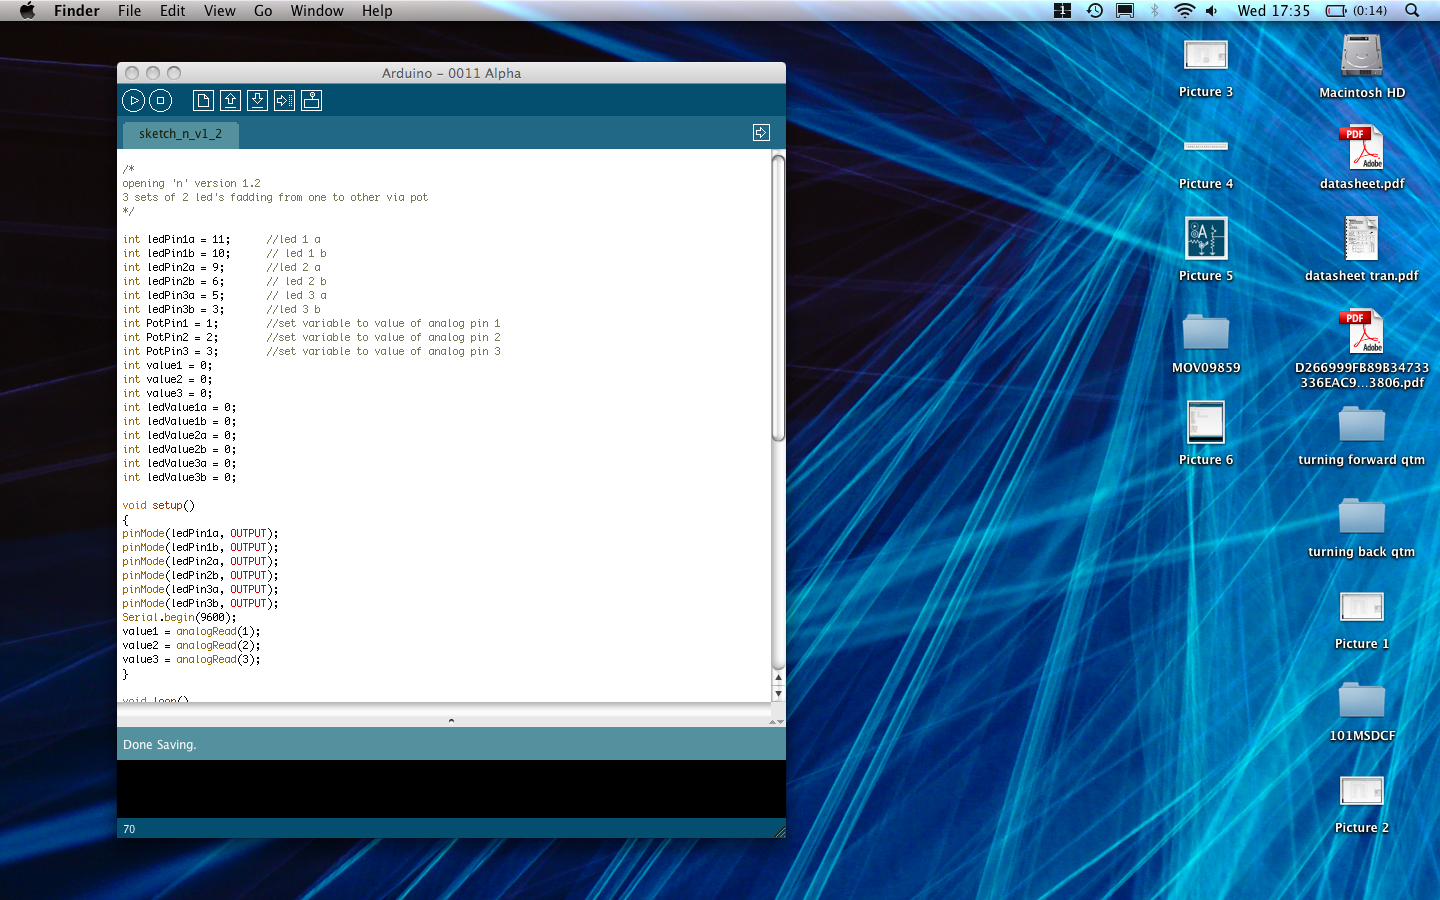
Task: Click the 'void setup()' code line
Action: [x=159, y=506]
